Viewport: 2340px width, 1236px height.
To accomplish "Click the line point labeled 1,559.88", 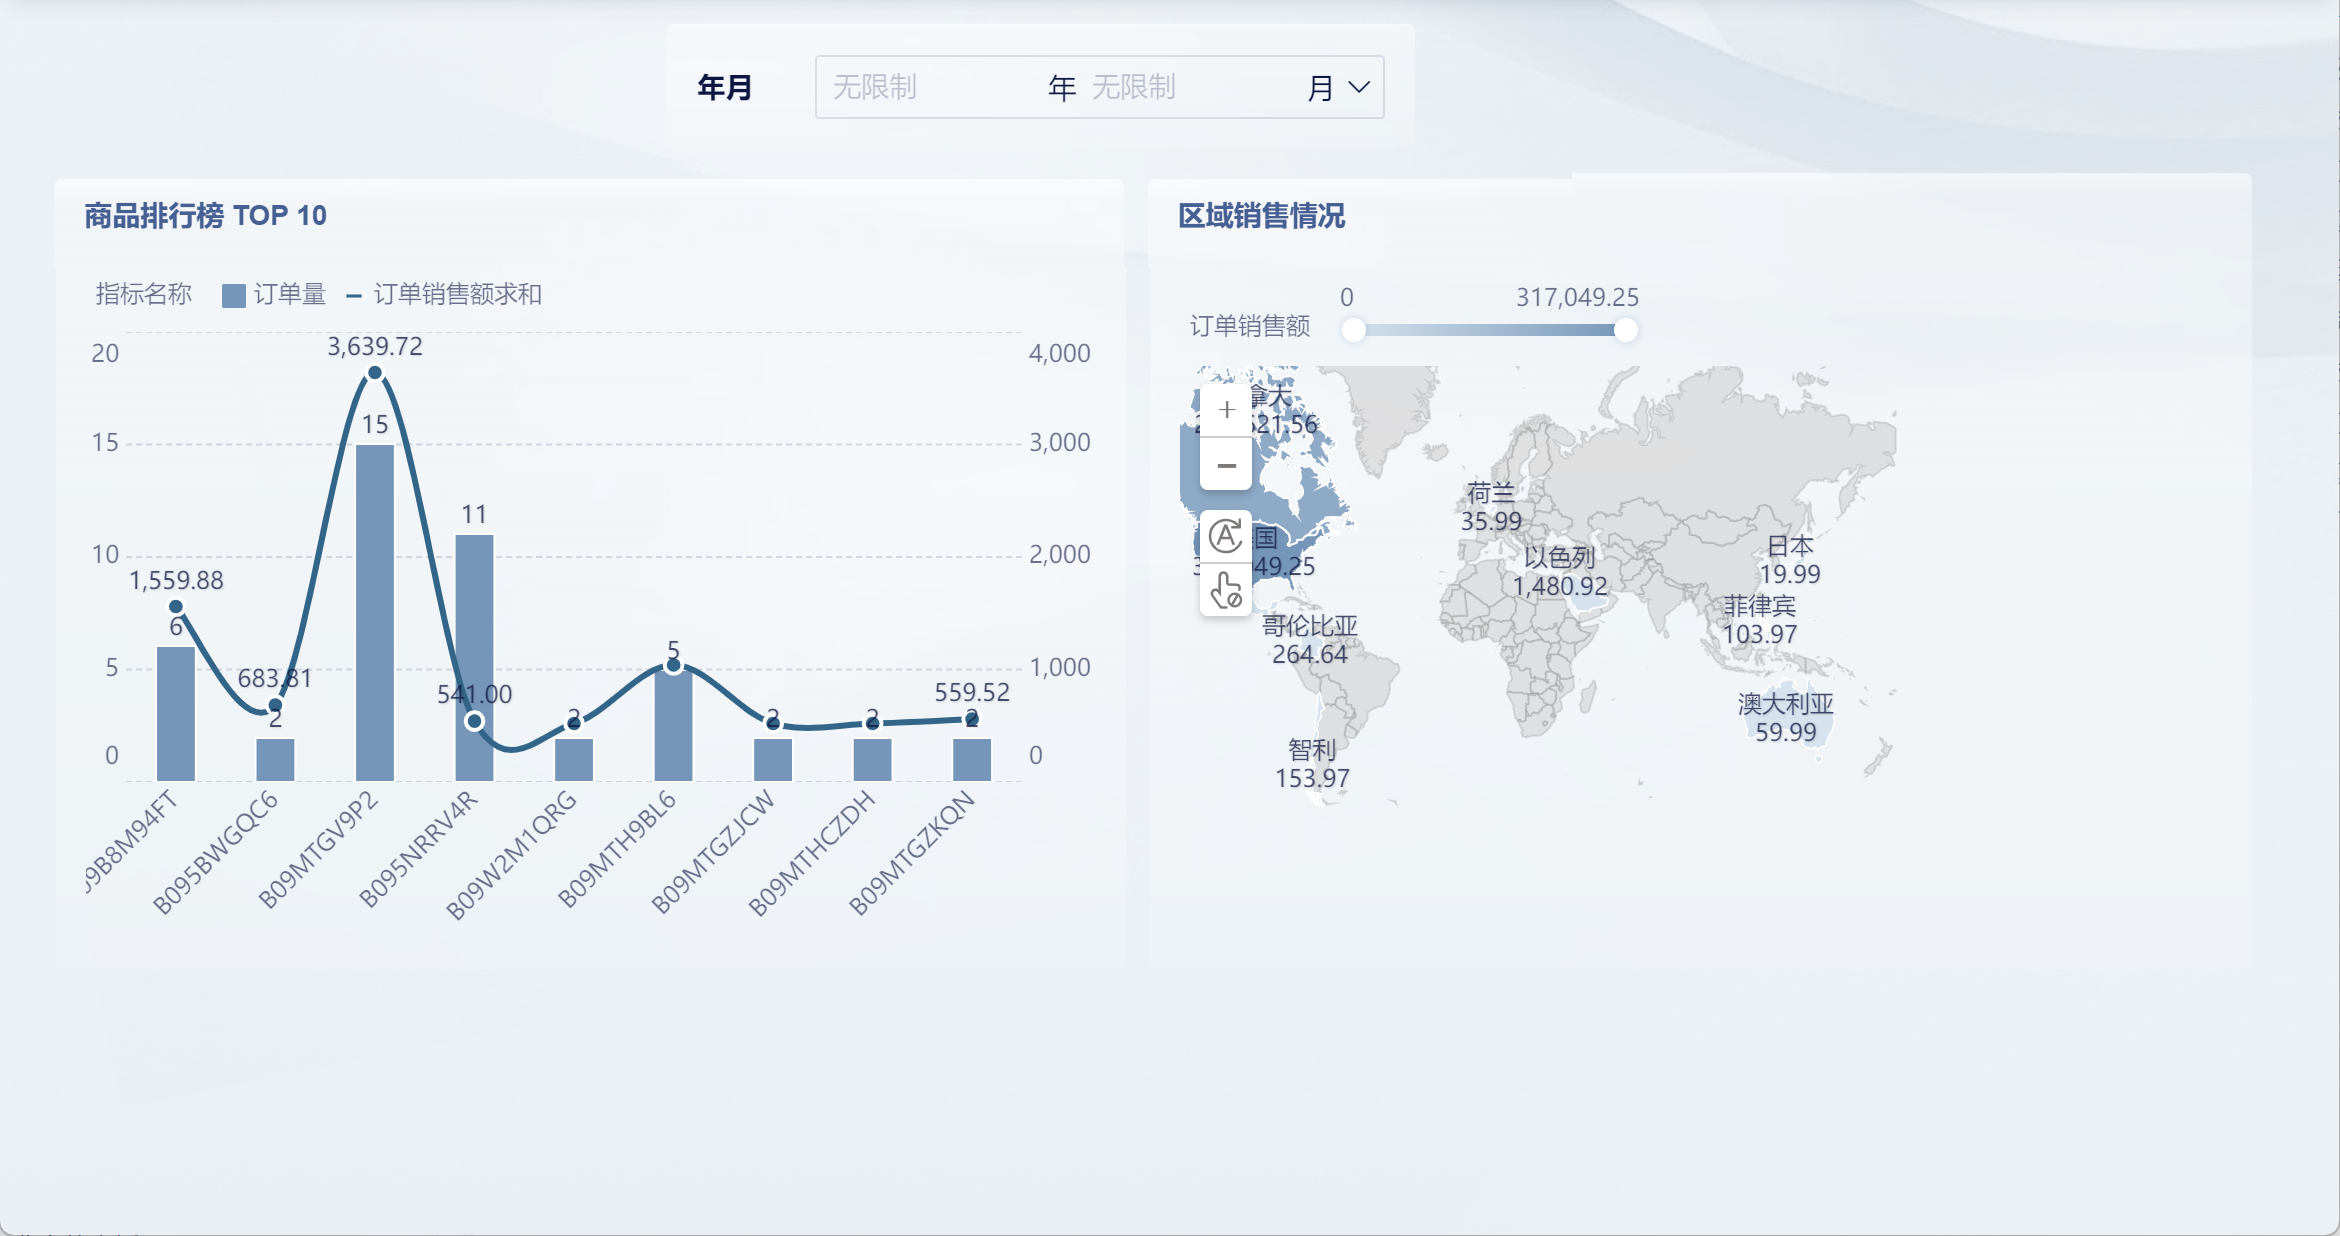I will (x=176, y=607).
